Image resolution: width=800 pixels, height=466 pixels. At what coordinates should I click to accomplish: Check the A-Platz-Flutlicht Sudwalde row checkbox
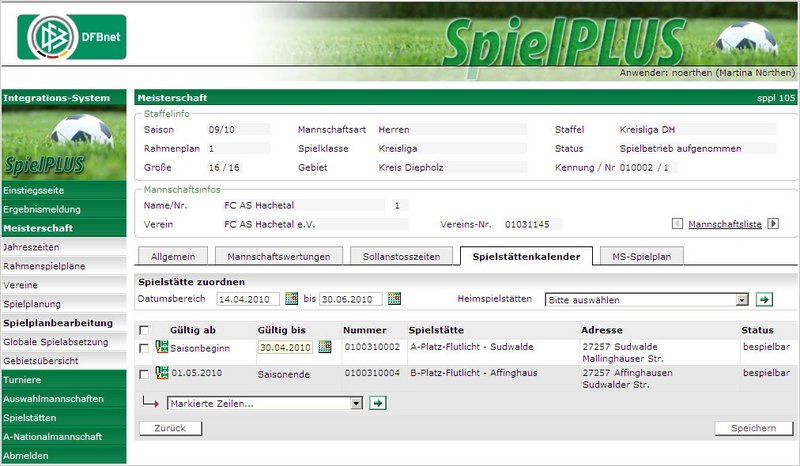click(145, 348)
